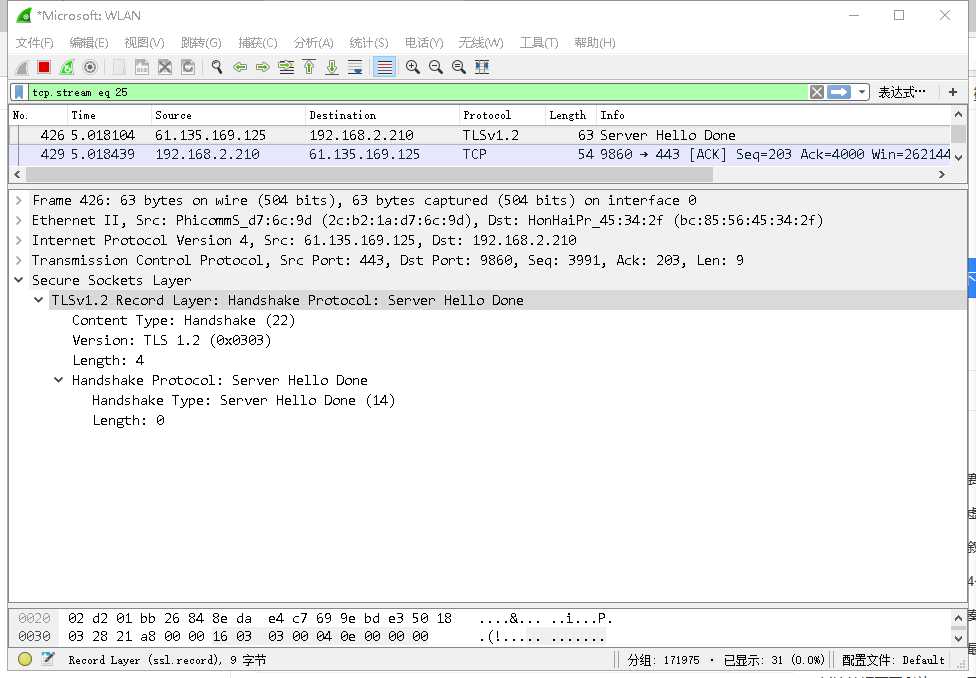This screenshot has width=976, height=678.
Task: Click the yellow expert info status circle
Action: point(25,659)
